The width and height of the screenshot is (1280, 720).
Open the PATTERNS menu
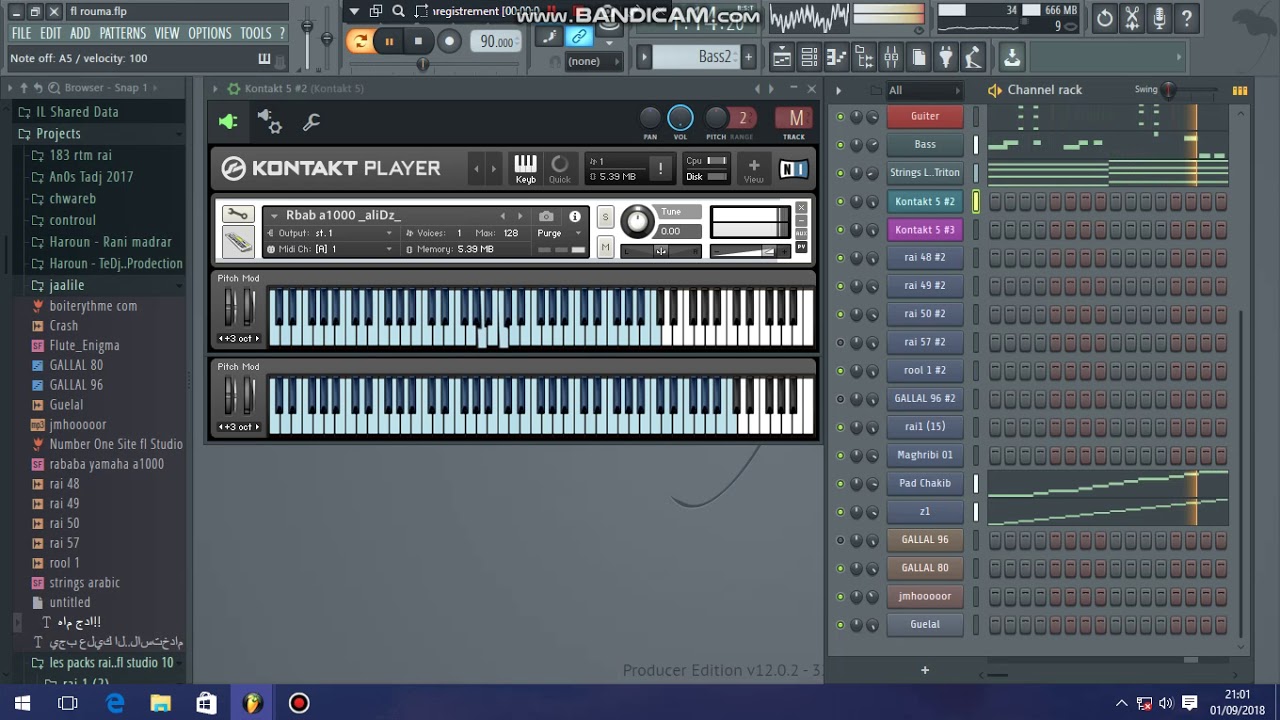[123, 33]
